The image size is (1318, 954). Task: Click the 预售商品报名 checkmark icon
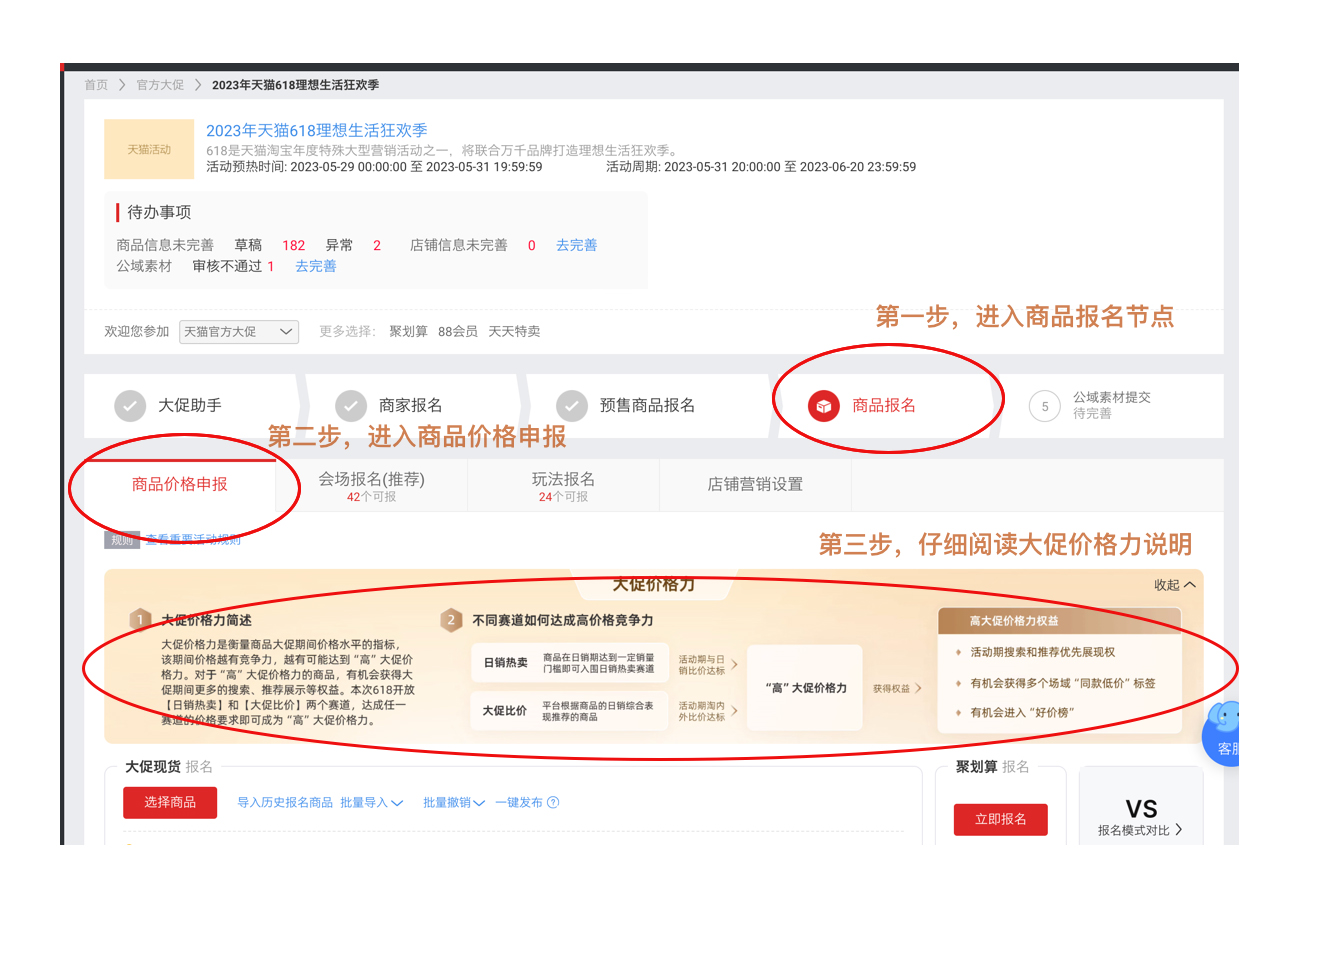[571, 406]
